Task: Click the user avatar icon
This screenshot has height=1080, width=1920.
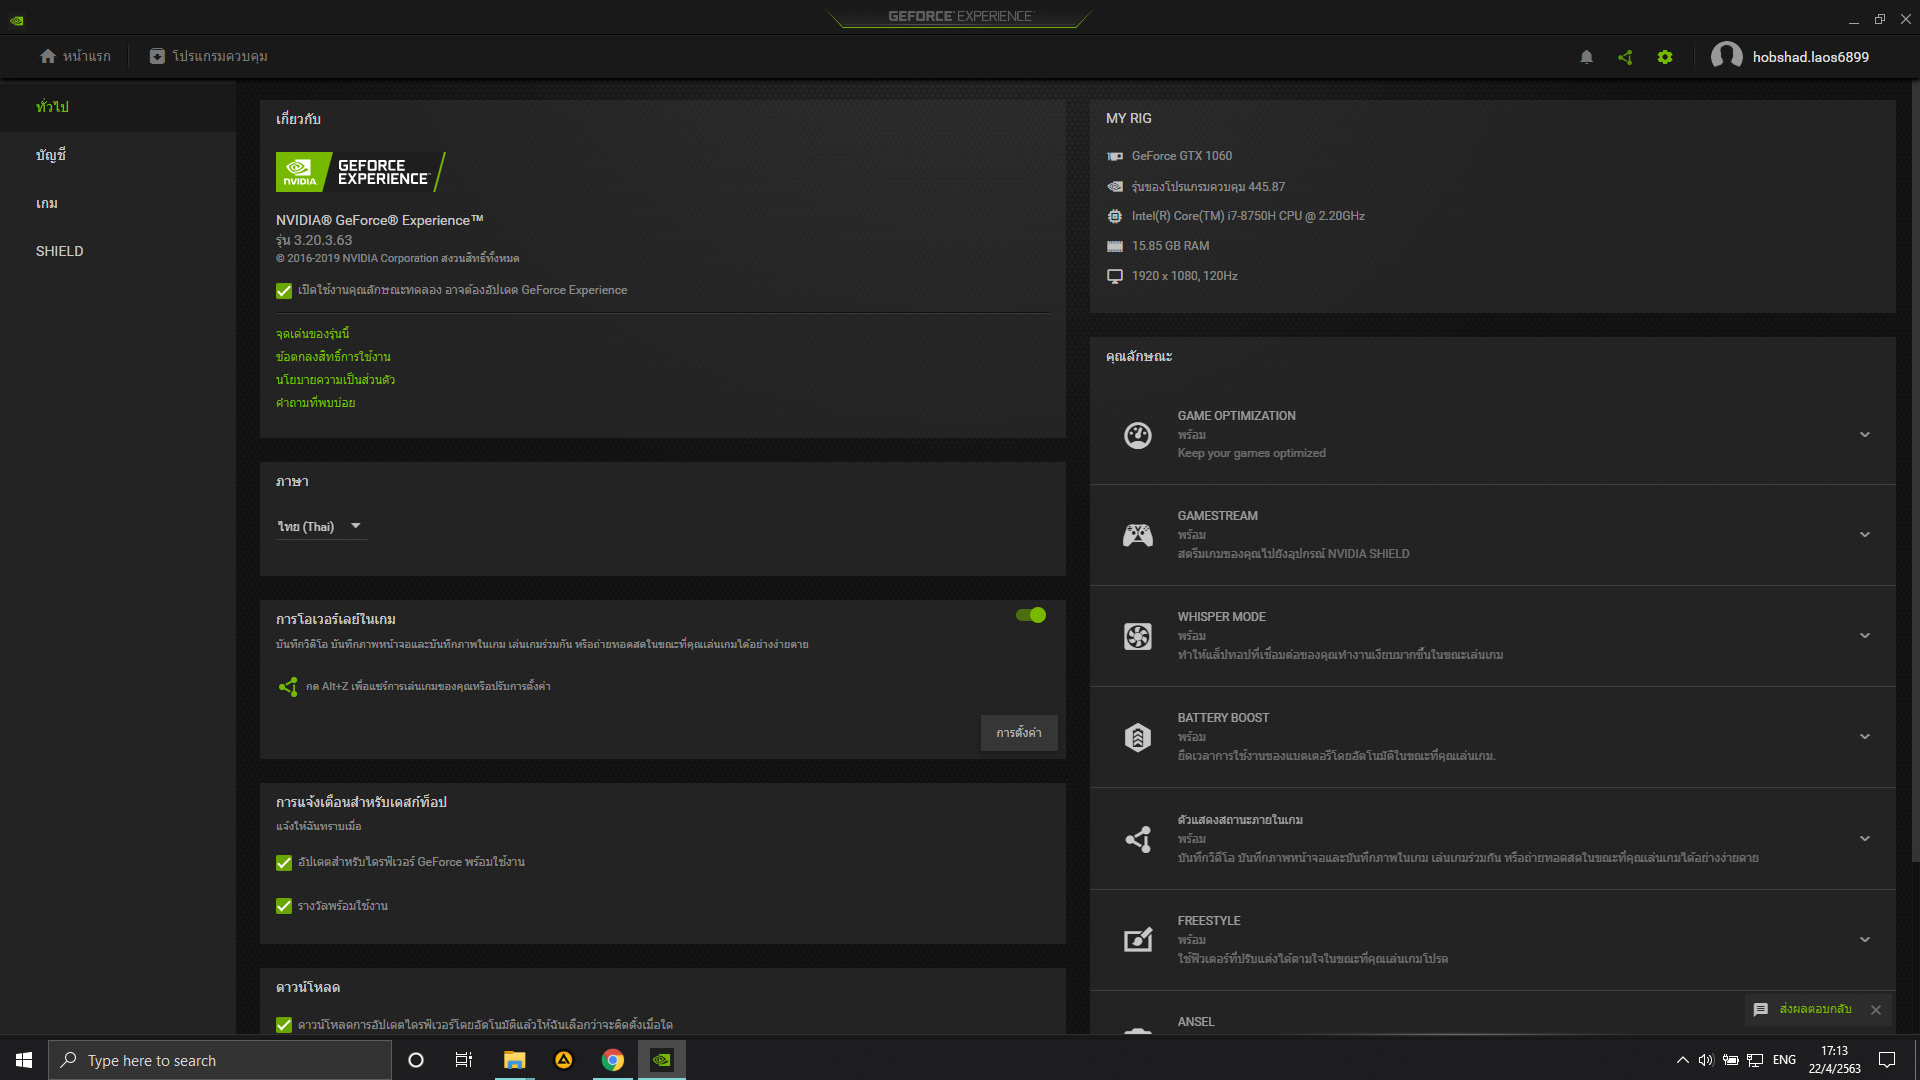Action: coord(1726,57)
